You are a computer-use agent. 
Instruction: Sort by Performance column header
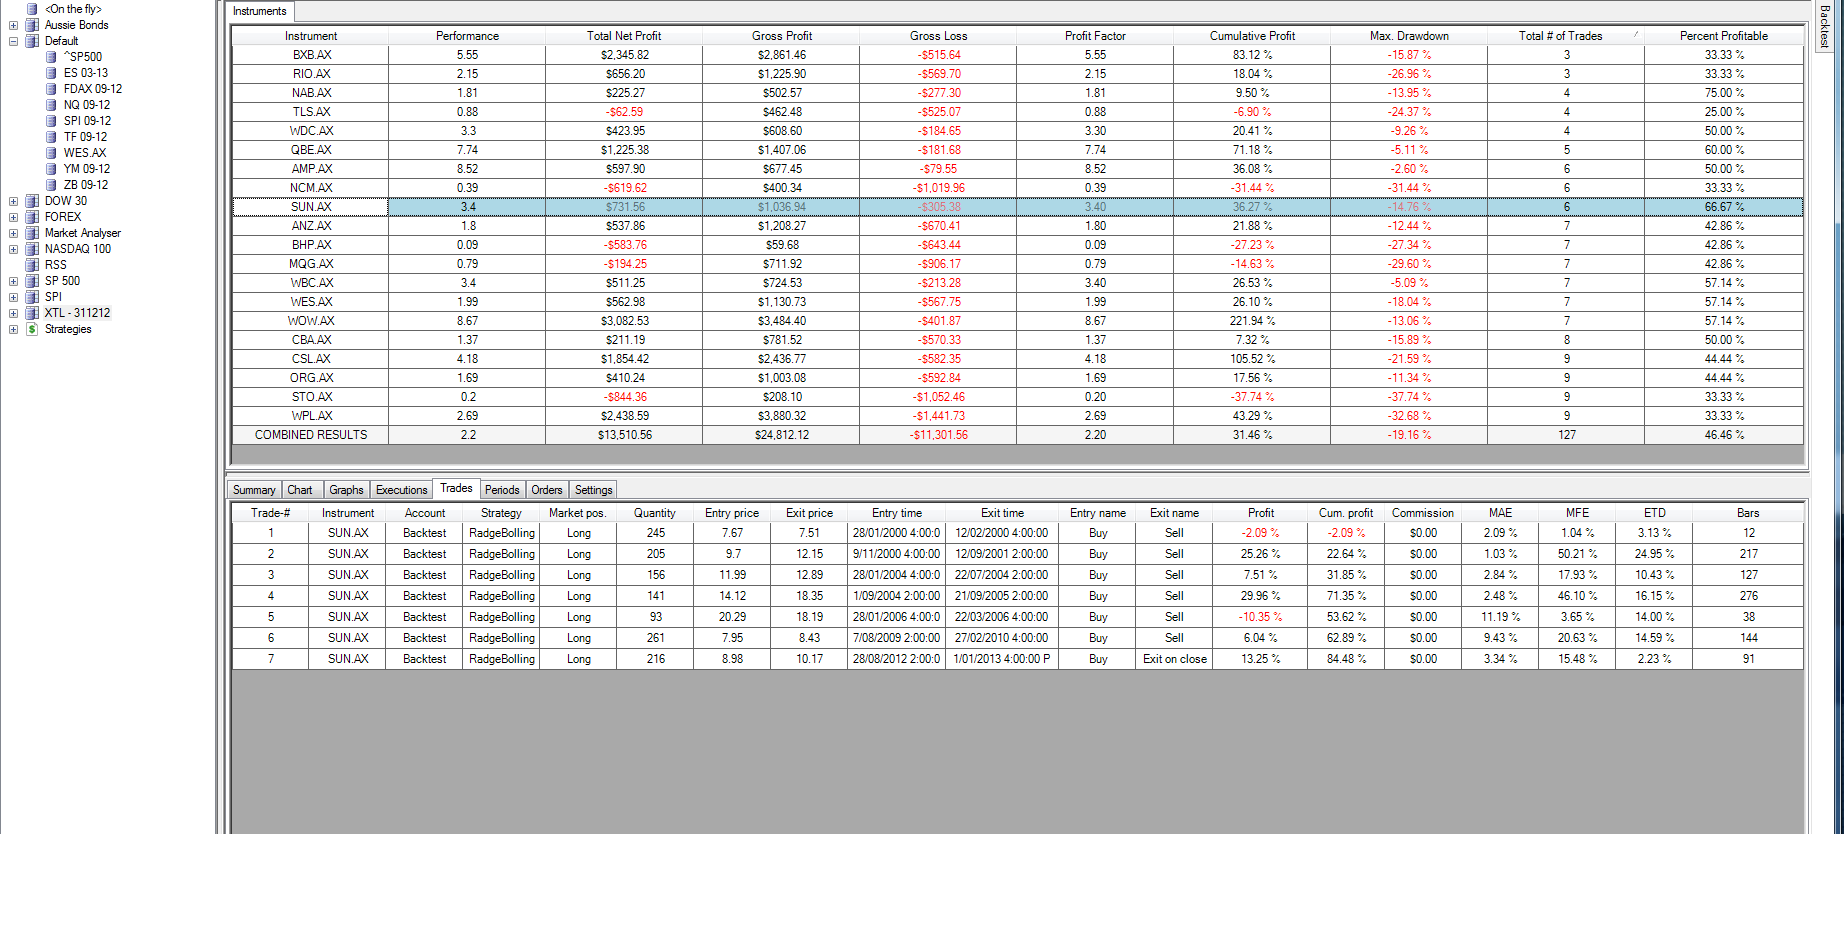[467, 35]
